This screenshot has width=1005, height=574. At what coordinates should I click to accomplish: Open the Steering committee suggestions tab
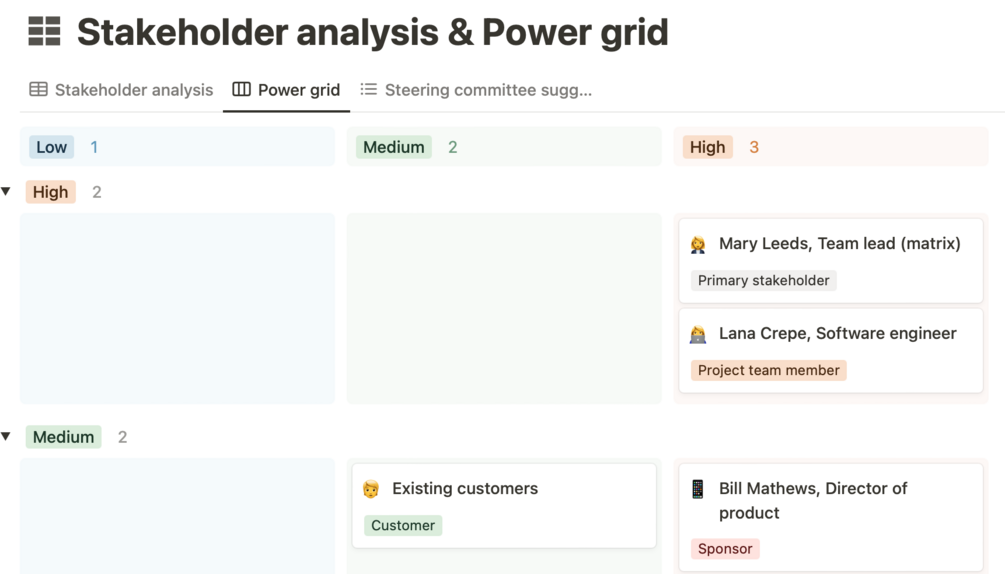[x=488, y=90]
